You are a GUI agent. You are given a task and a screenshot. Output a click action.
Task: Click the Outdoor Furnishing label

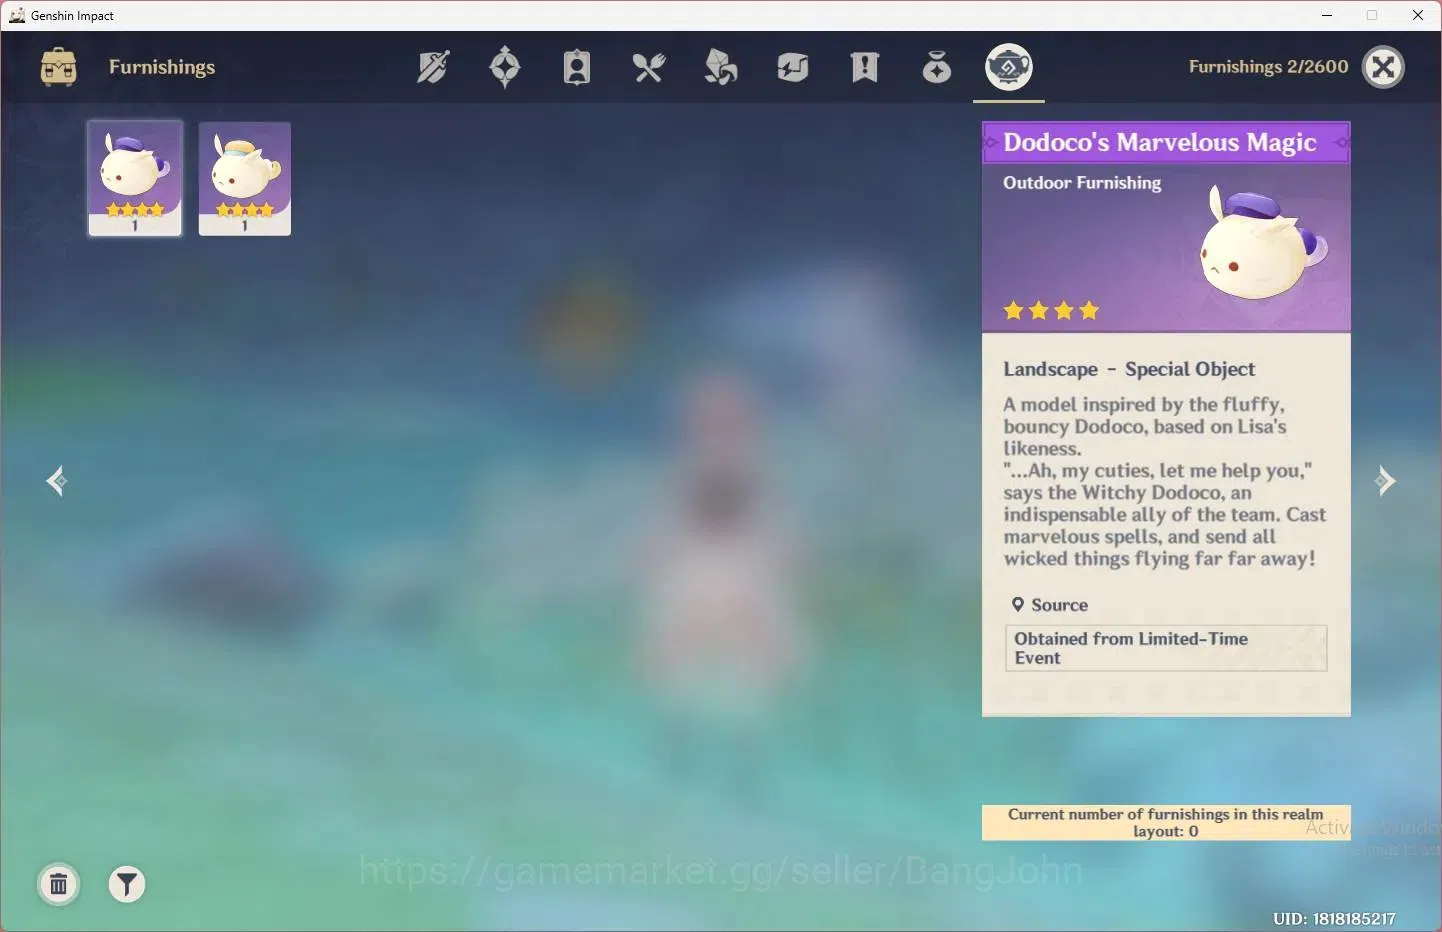[1082, 183]
